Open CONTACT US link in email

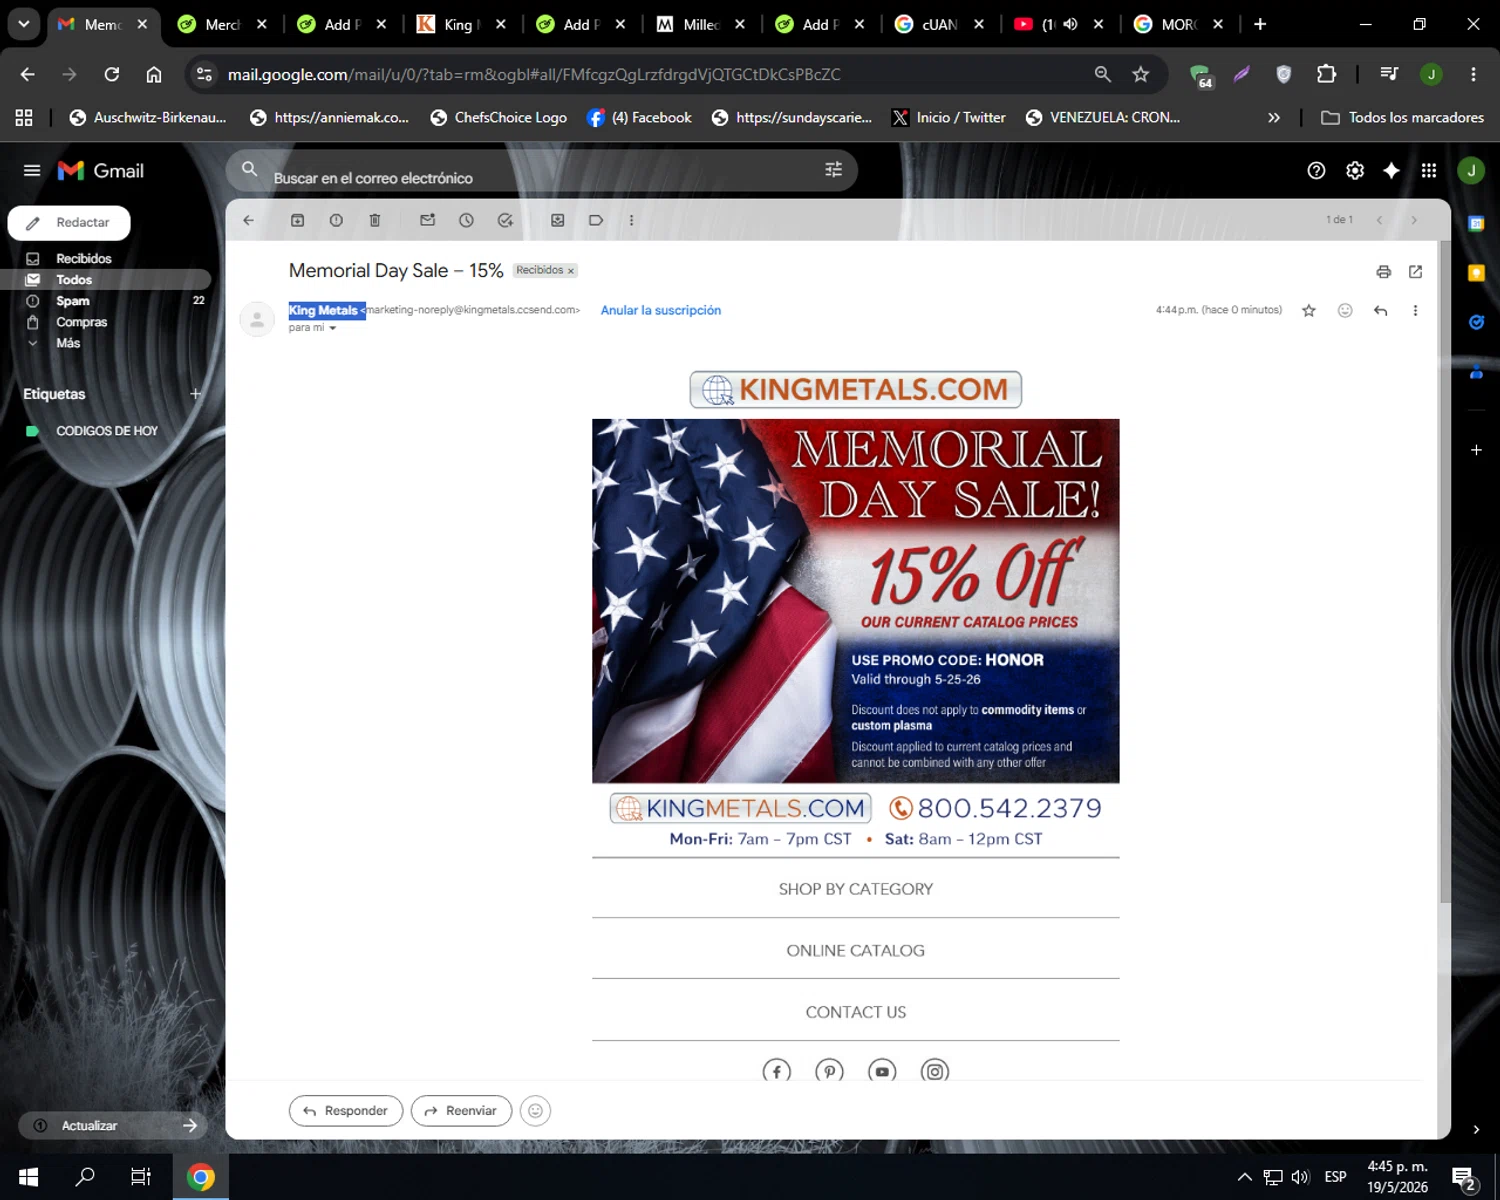[x=856, y=1012]
